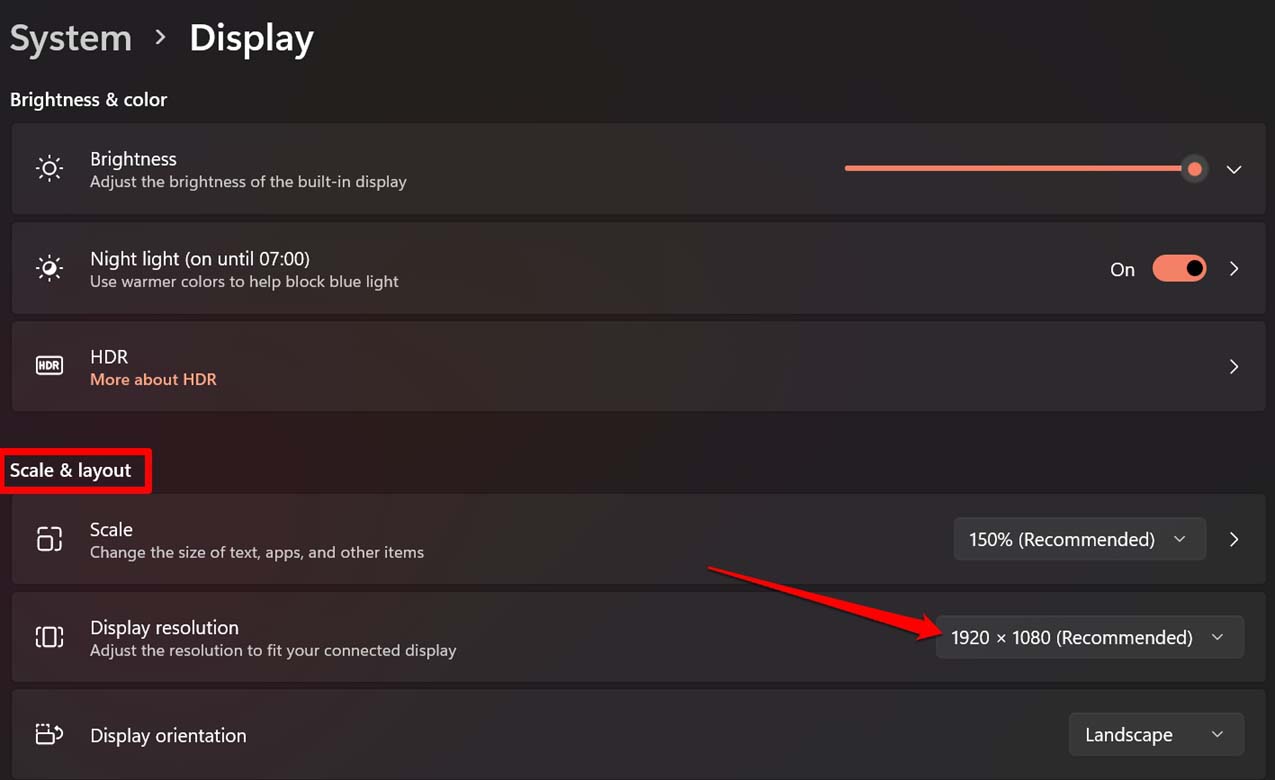
Task: Adjust the Brightness slider handle
Action: tap(1194, 168)
